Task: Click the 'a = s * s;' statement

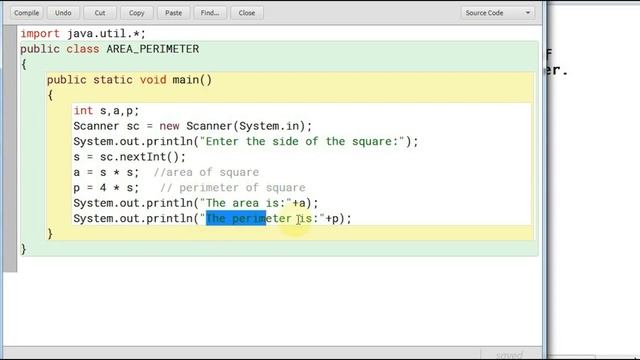Action: pos(106,172)
